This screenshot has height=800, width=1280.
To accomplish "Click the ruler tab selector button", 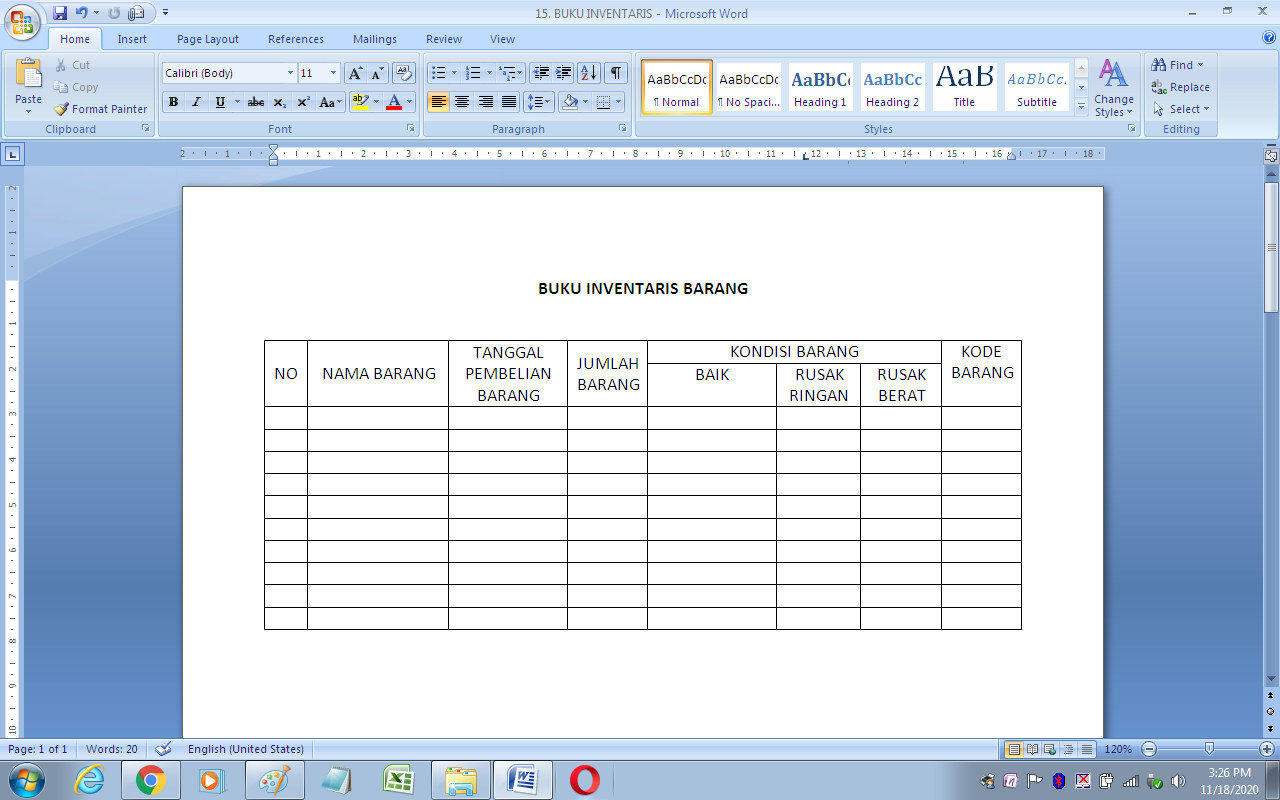I will [x=12, y=154].
